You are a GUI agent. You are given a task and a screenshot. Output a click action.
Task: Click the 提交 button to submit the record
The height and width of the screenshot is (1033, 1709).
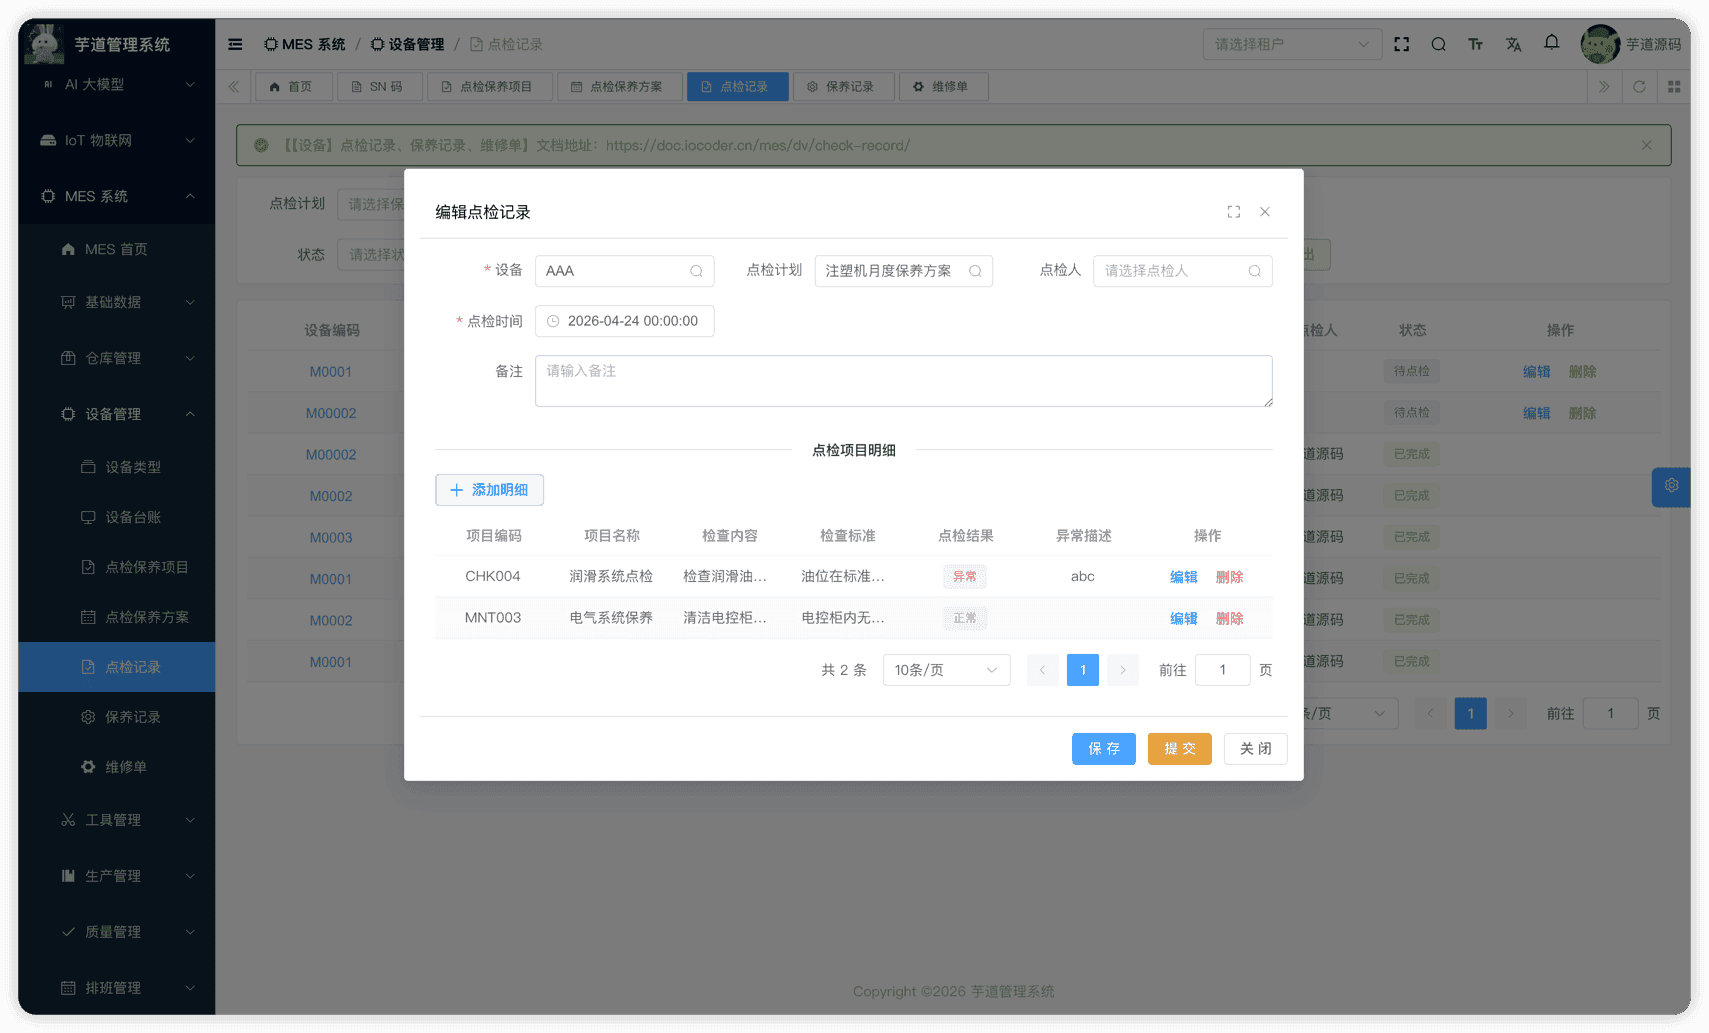coord(1179,748)
